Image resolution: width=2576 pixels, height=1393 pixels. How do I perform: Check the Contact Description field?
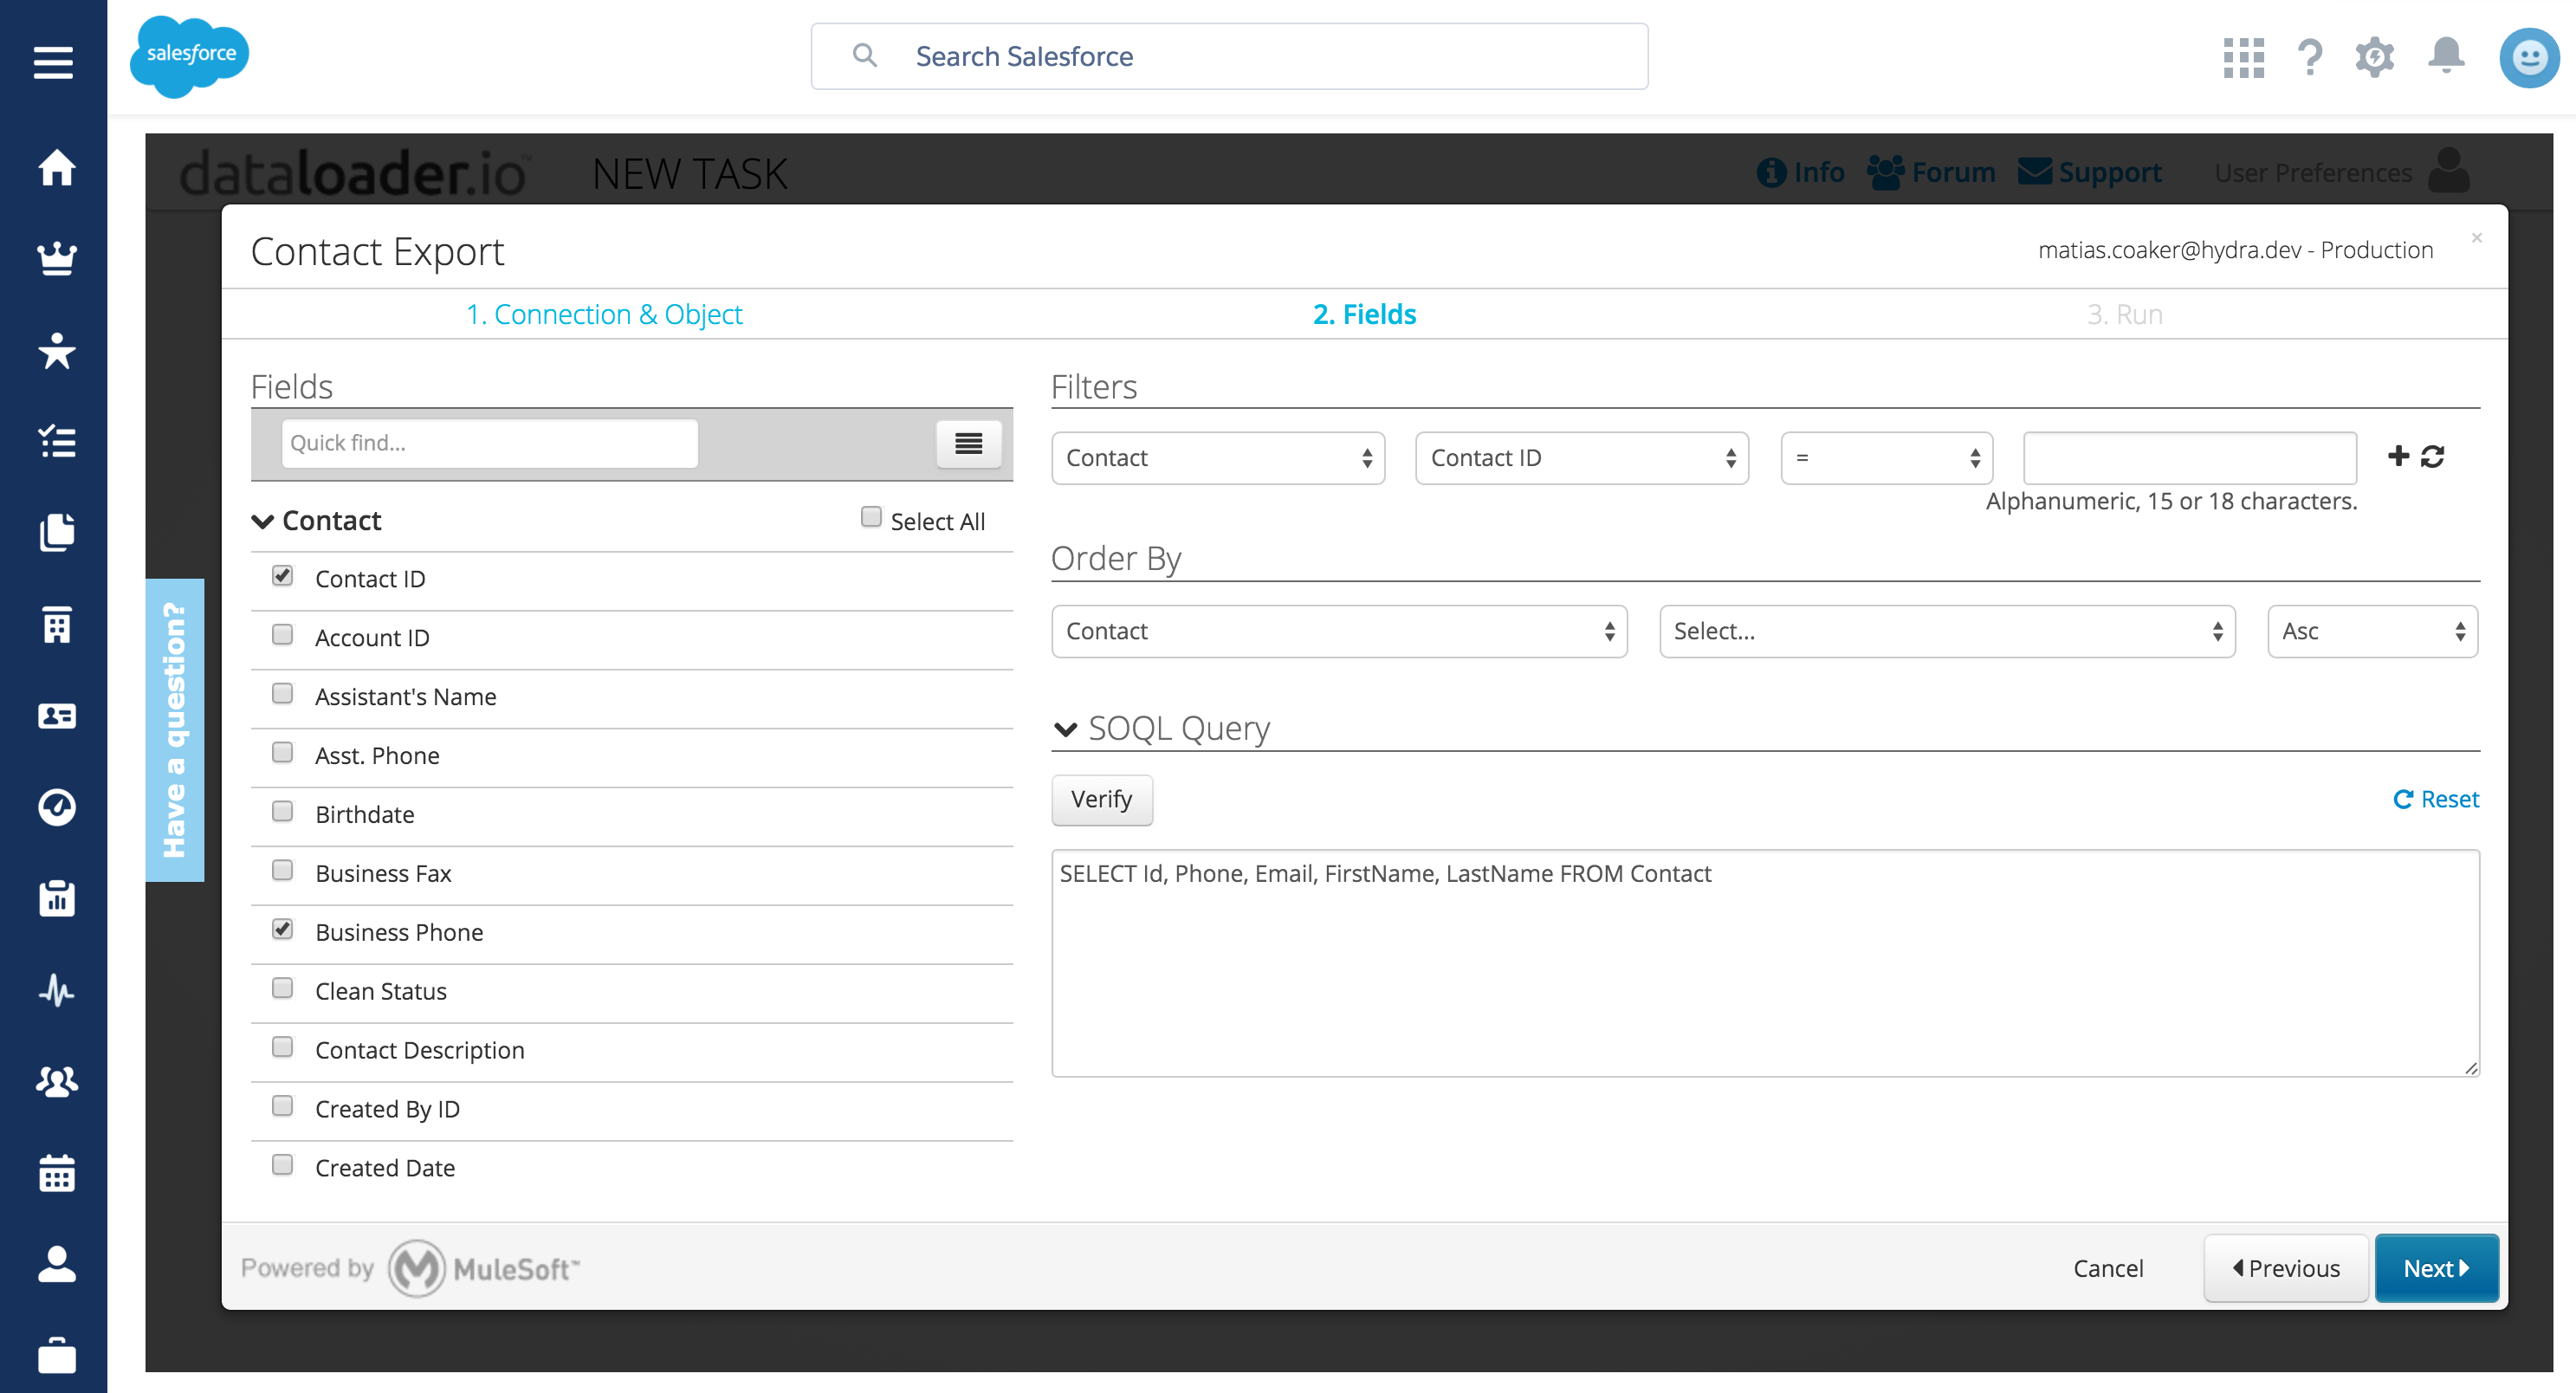pos(283,1047)
